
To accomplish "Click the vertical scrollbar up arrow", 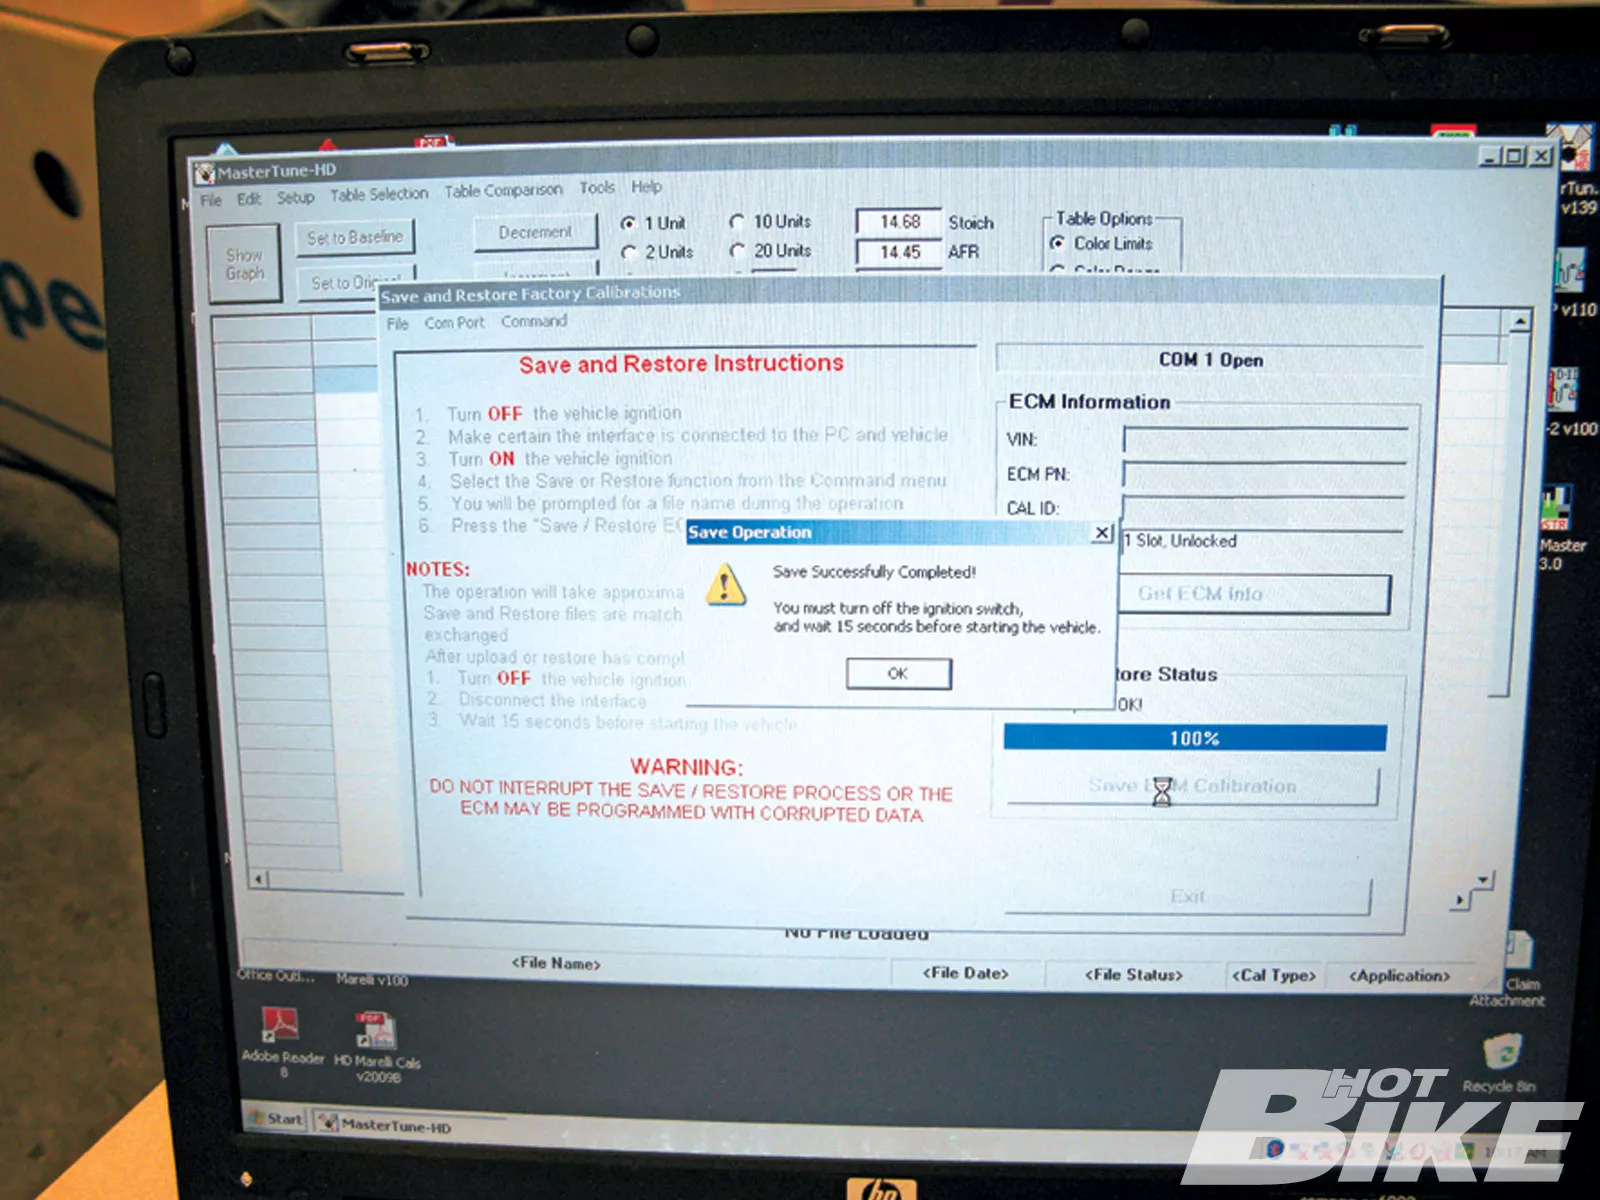I will 1519,321.
